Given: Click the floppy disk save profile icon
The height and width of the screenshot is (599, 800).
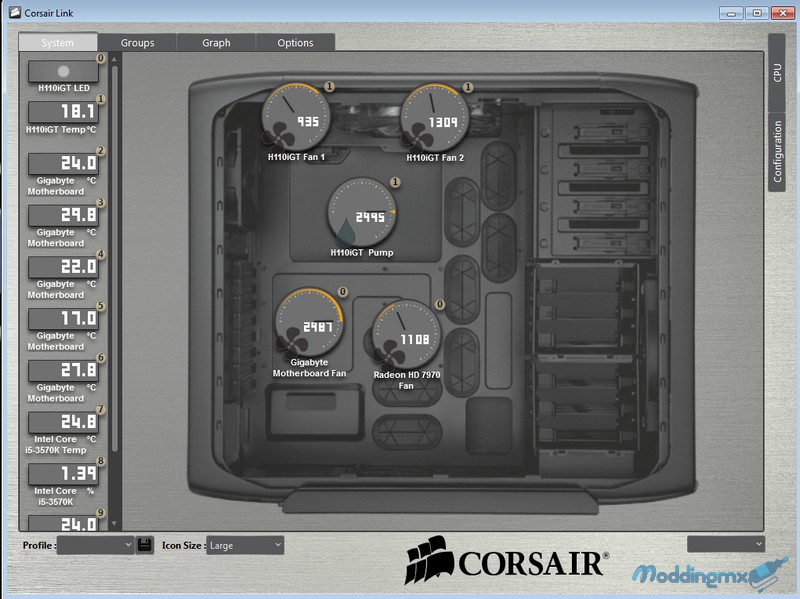Looking at the screenshot, I should [x=144, y=545].
